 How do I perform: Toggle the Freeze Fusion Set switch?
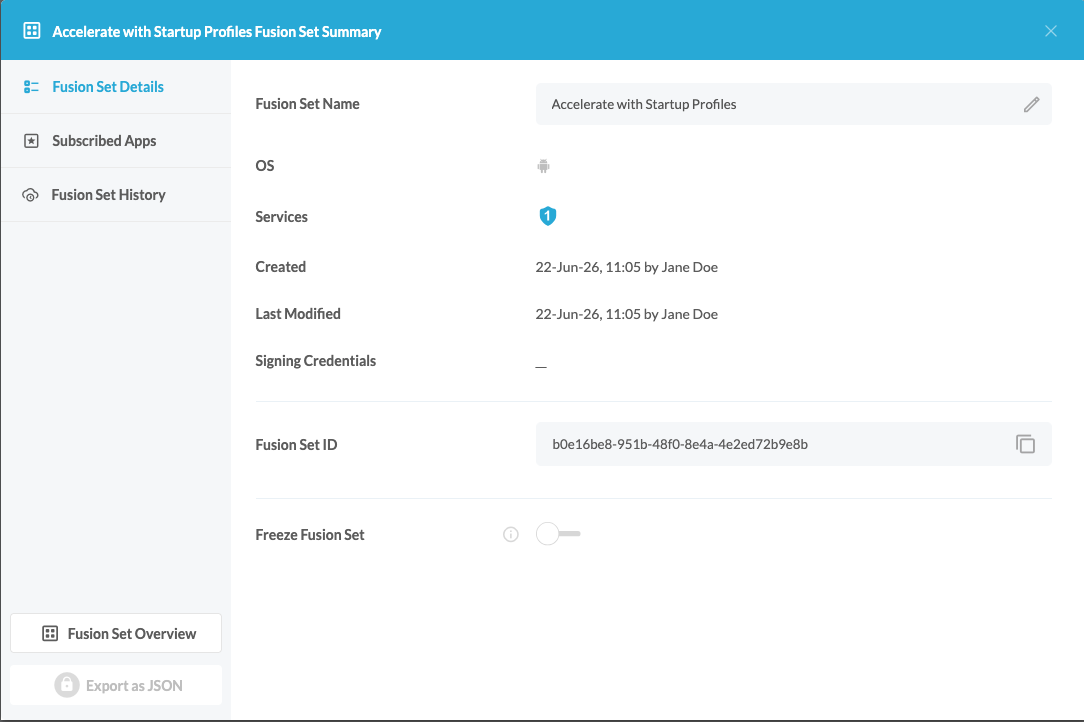pyautogui.click(x=558, y=534)
